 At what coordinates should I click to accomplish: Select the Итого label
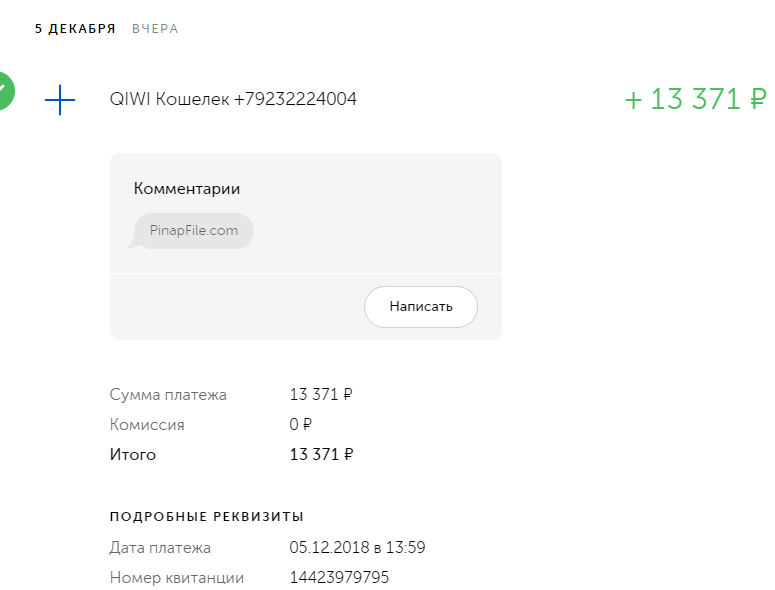133,455
